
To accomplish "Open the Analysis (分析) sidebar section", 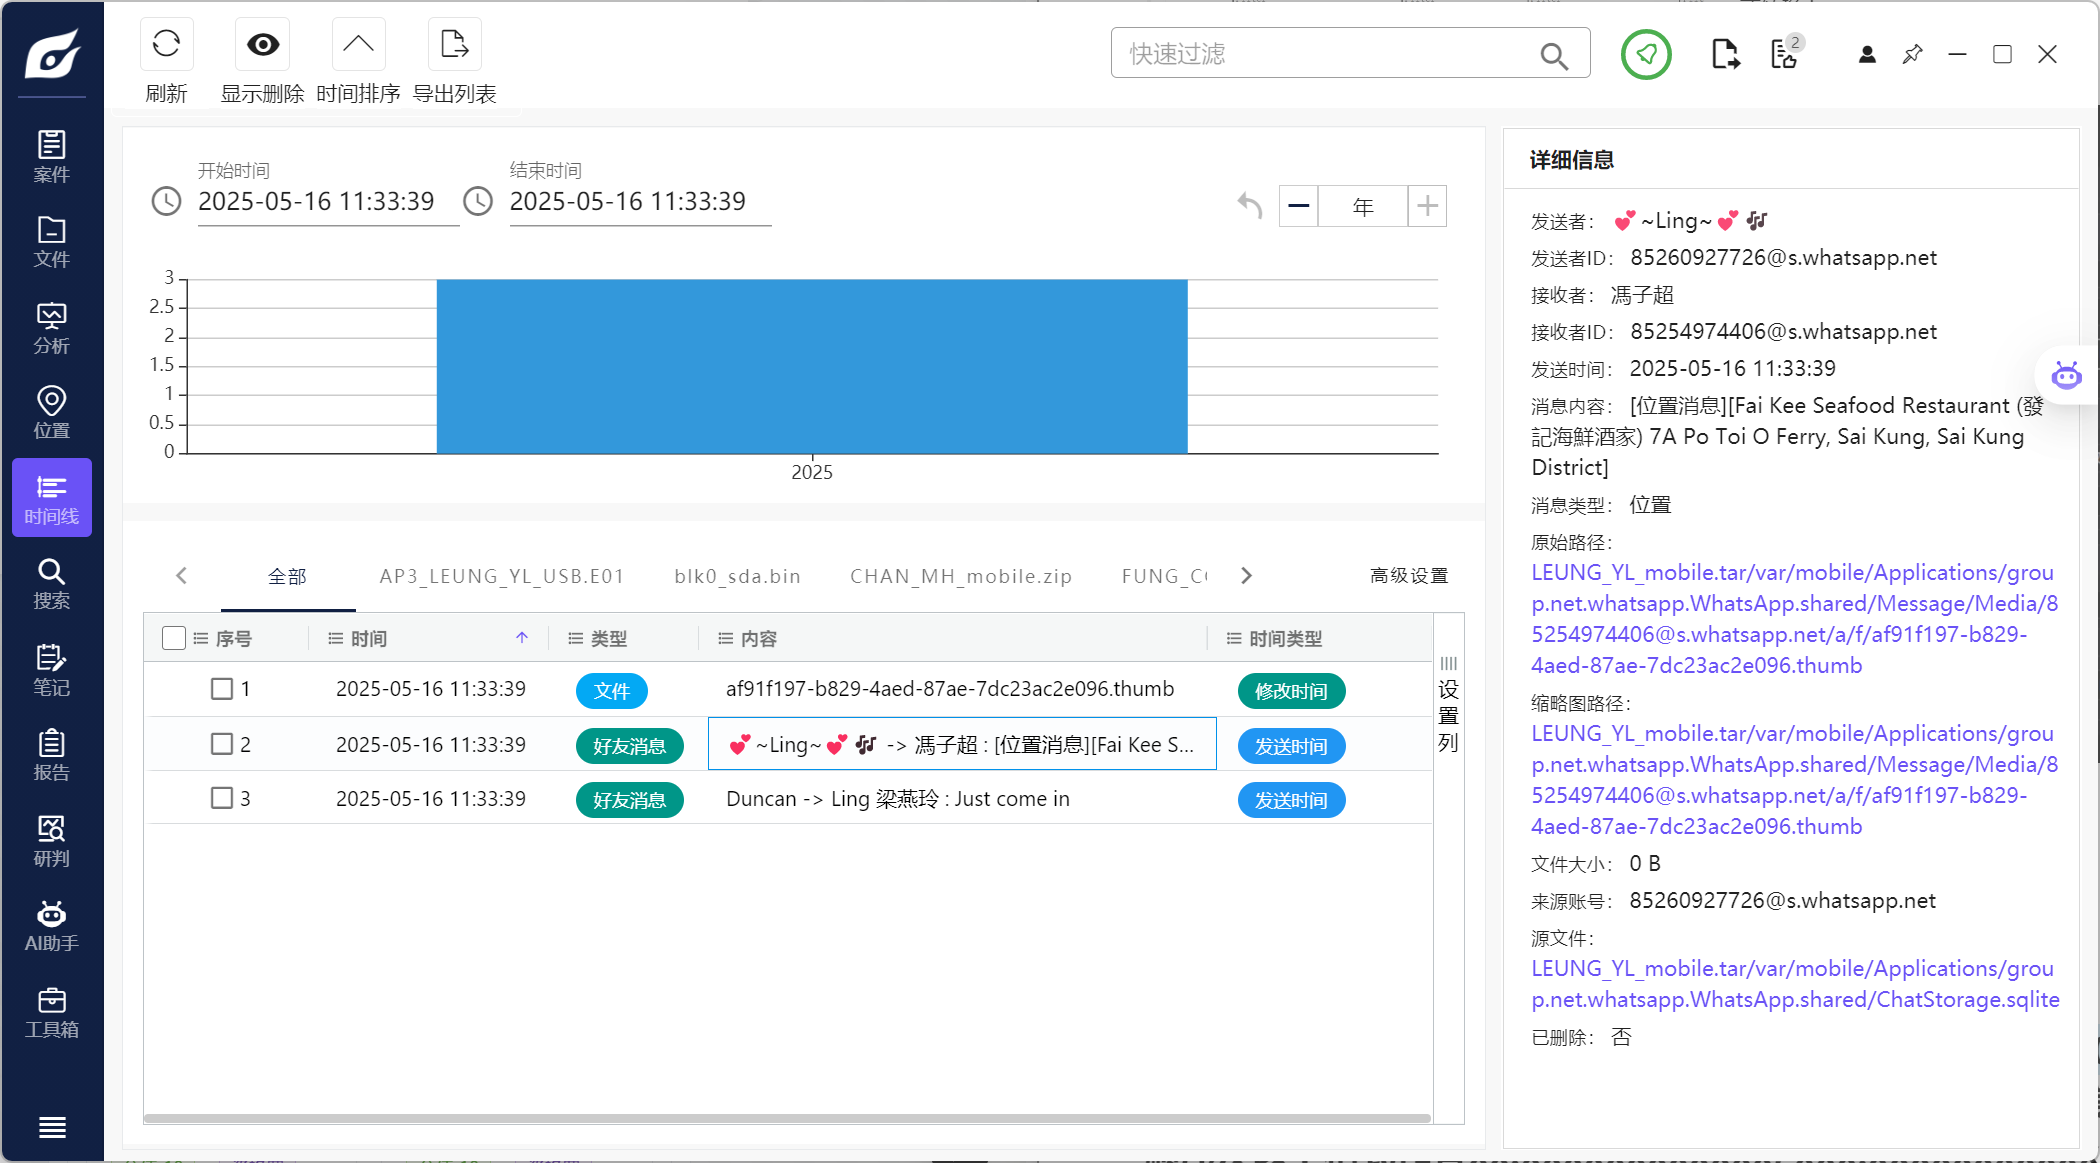I will [x=52, y=328].
